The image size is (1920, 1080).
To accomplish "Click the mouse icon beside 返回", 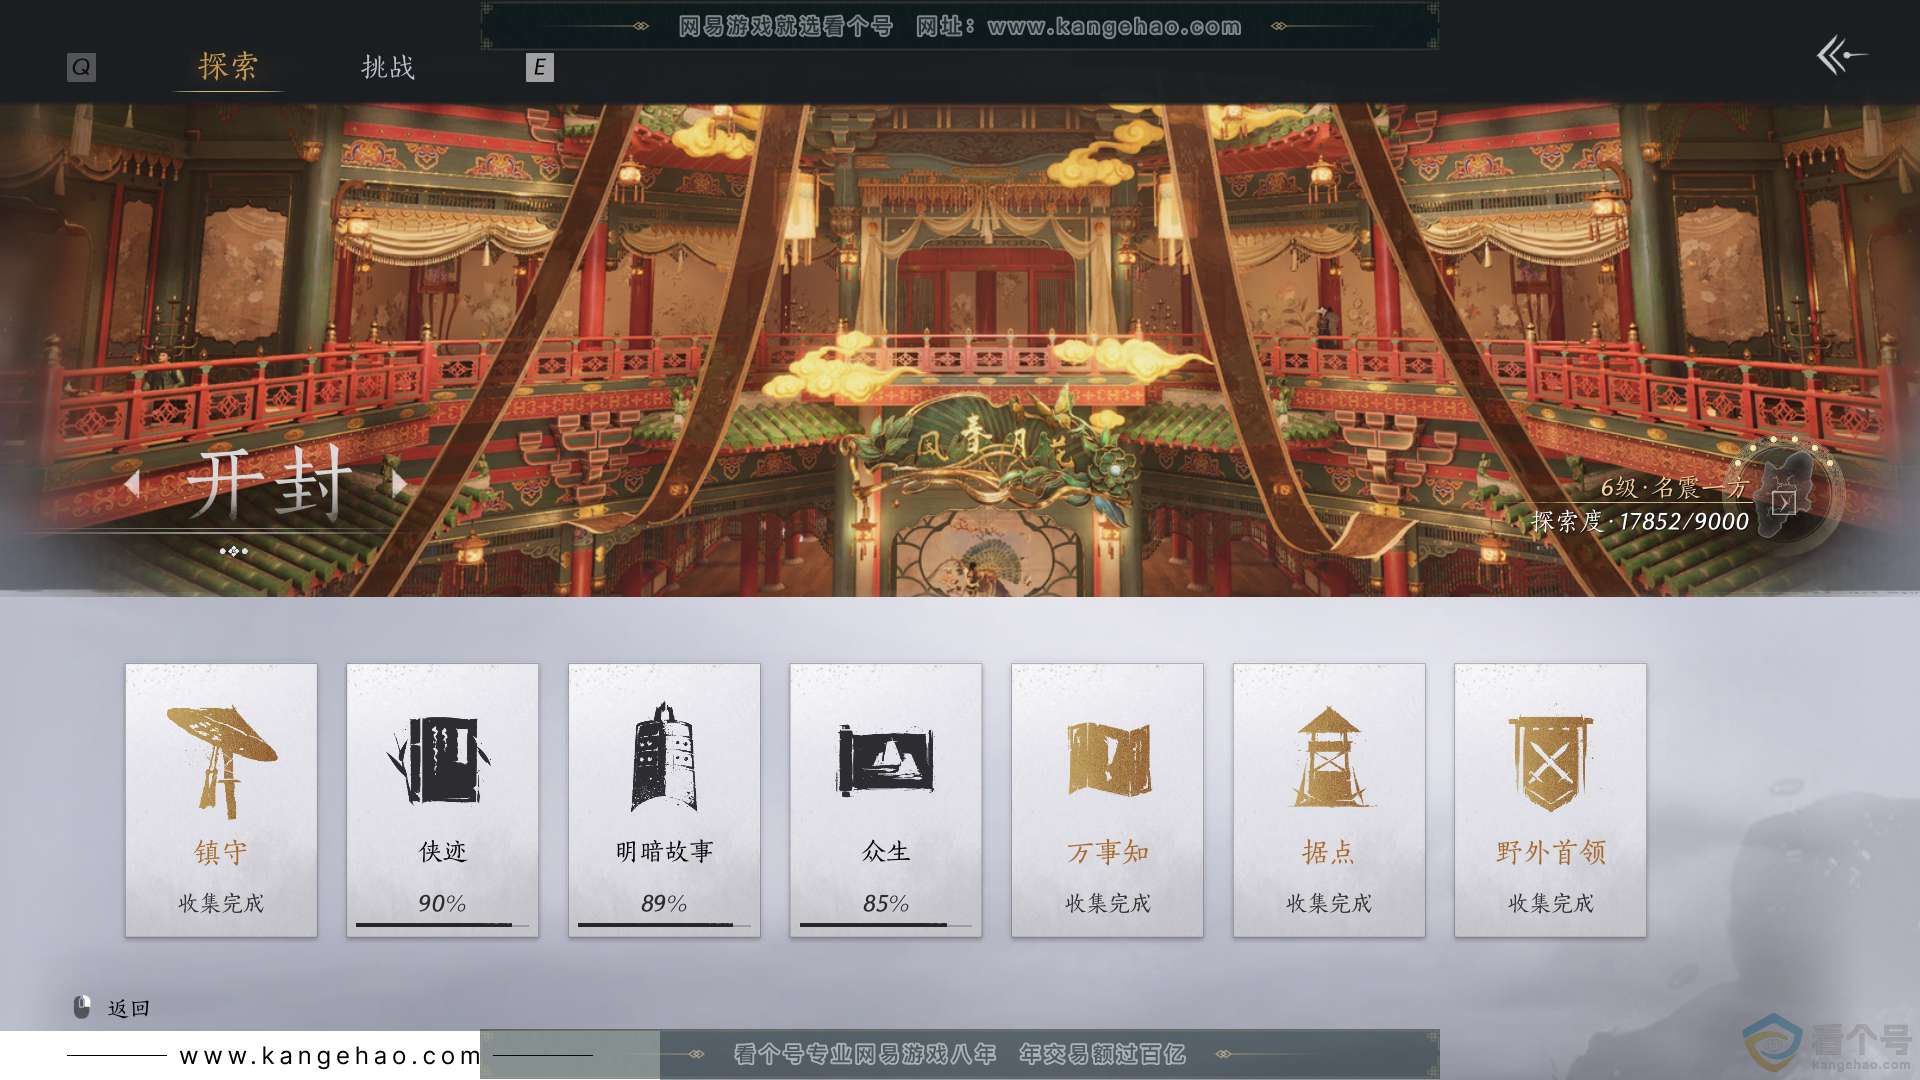I will click(x=82, y=1007).
